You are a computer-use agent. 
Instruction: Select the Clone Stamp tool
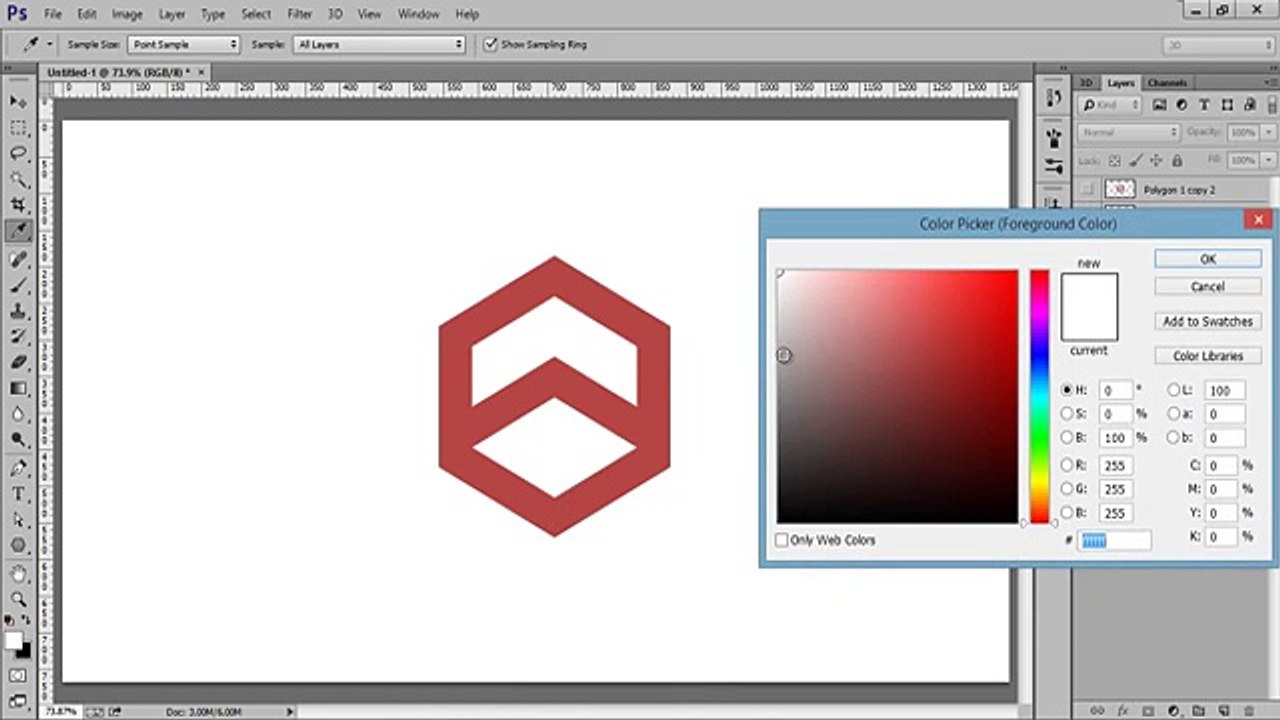click(x=18, y=311)
